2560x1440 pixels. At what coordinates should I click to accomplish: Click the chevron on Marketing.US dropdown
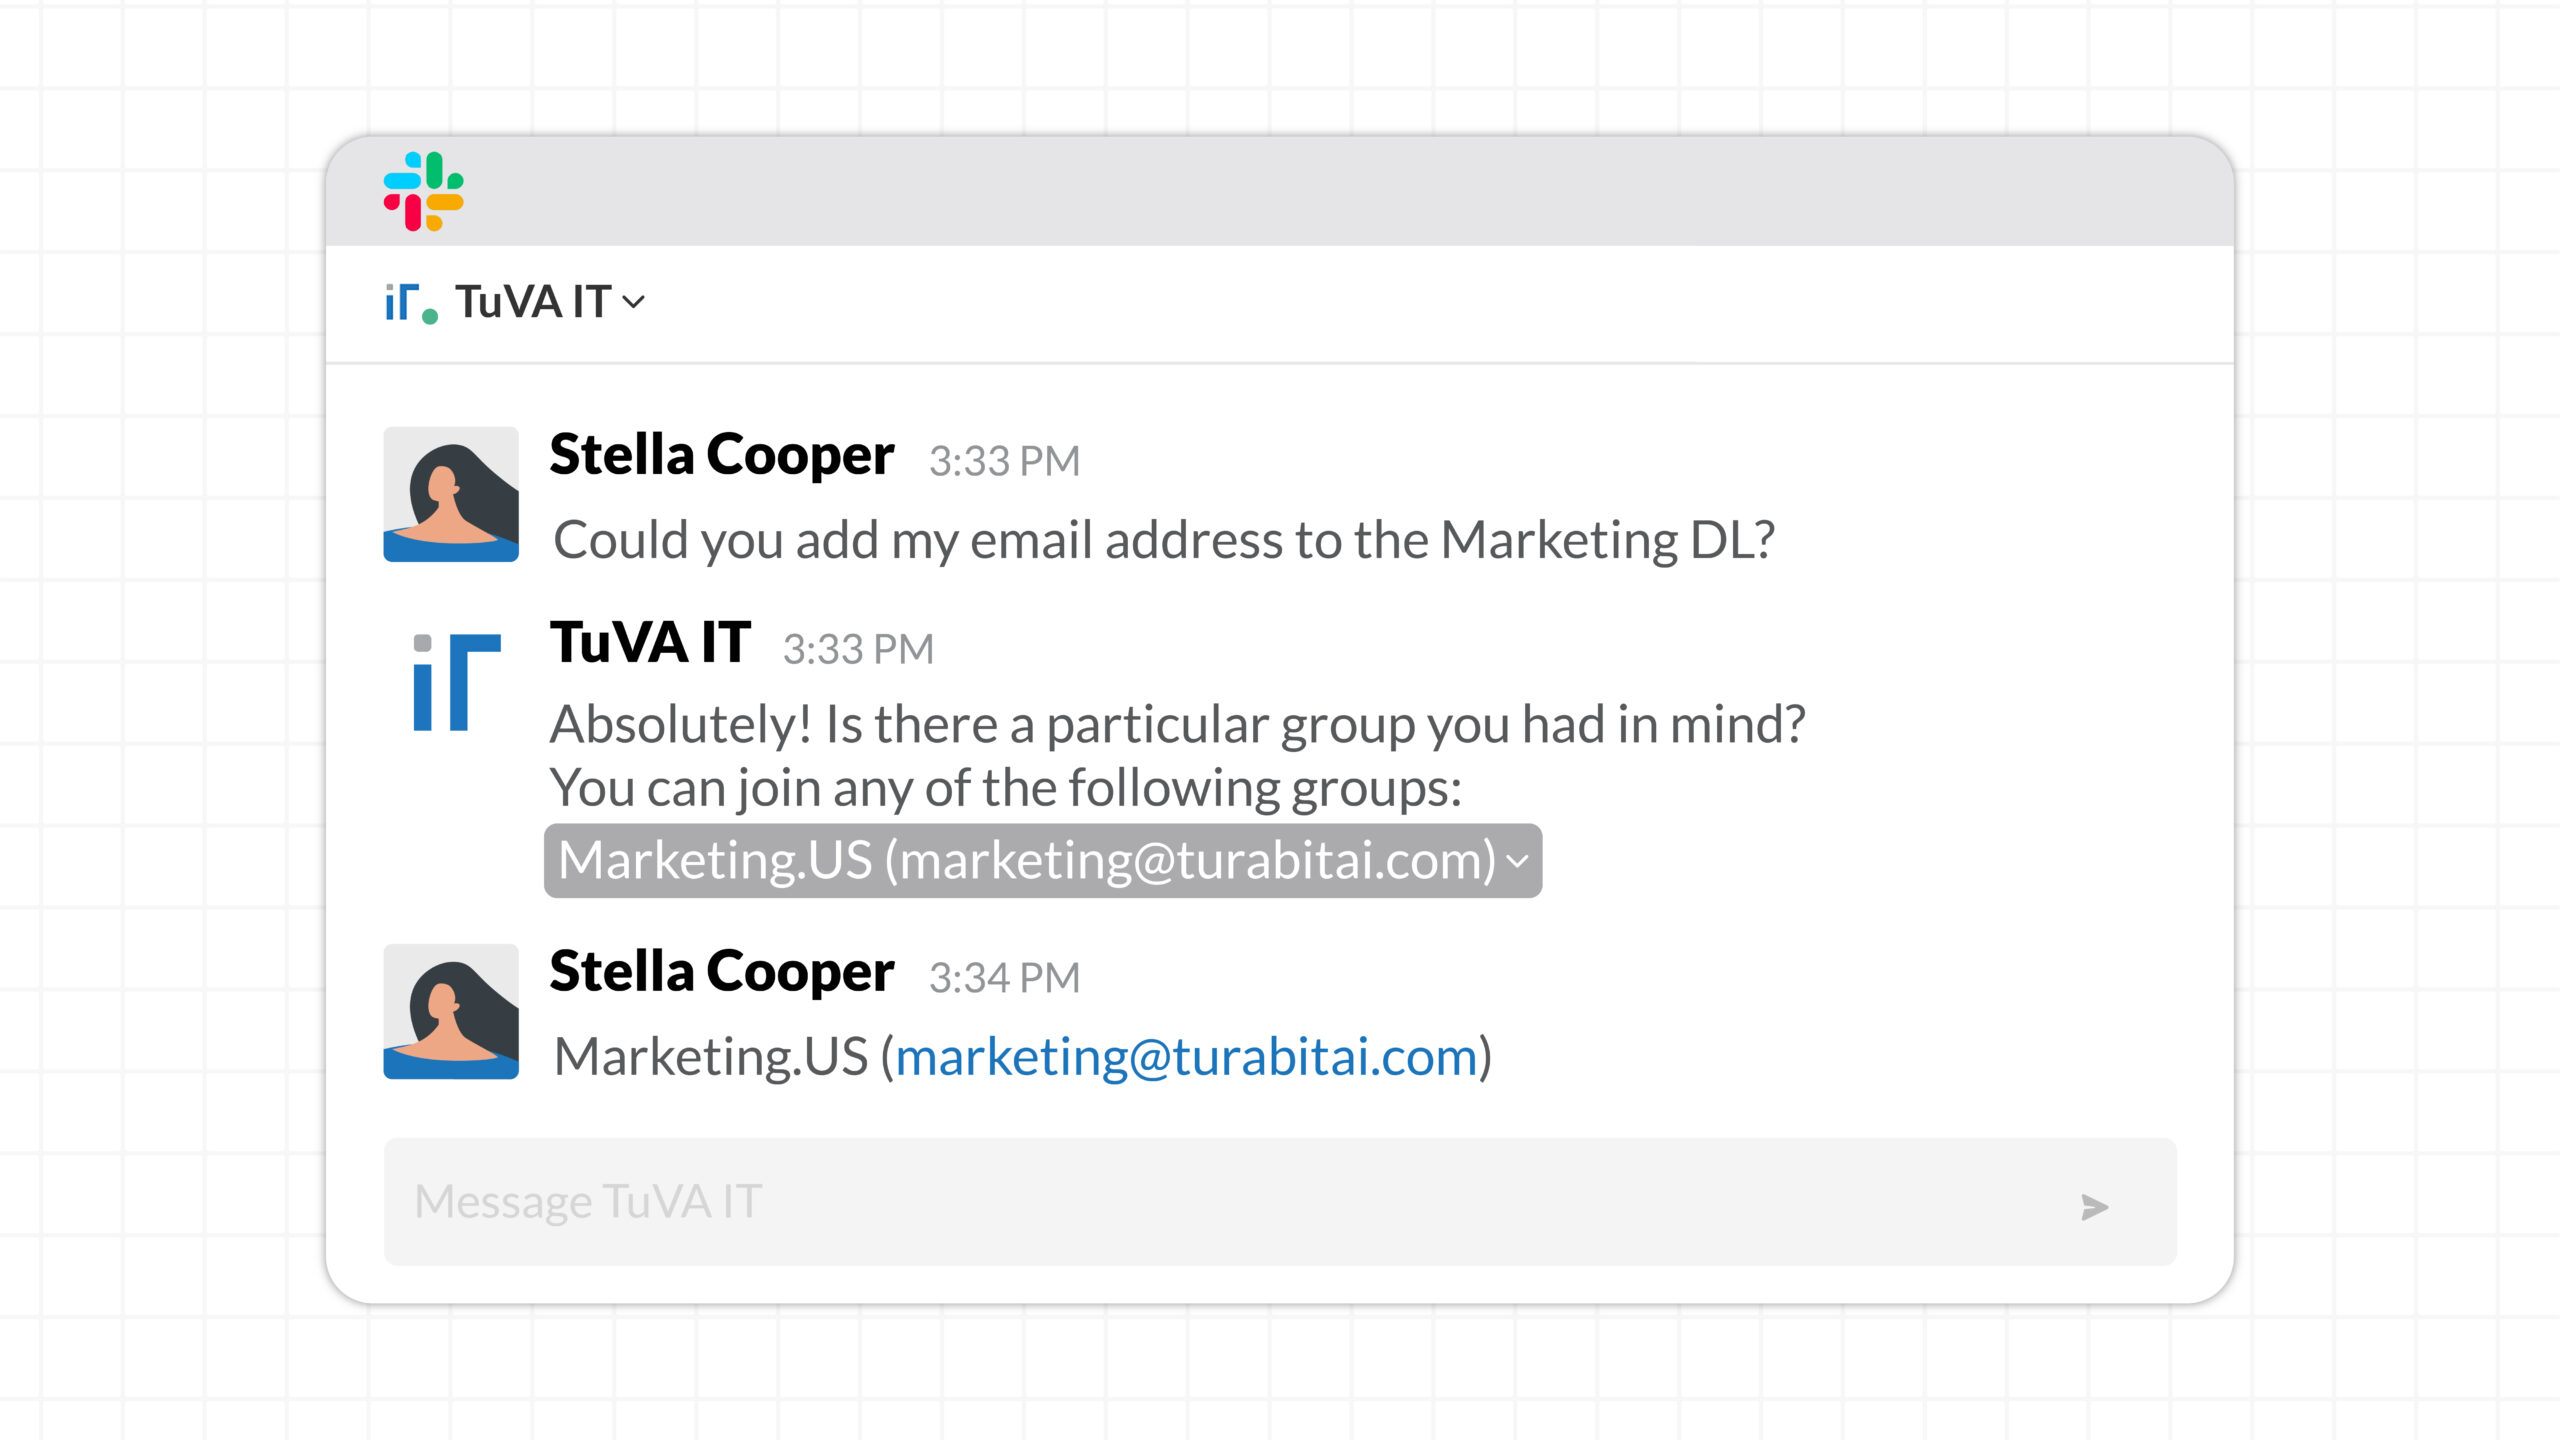click(1518, 861)
